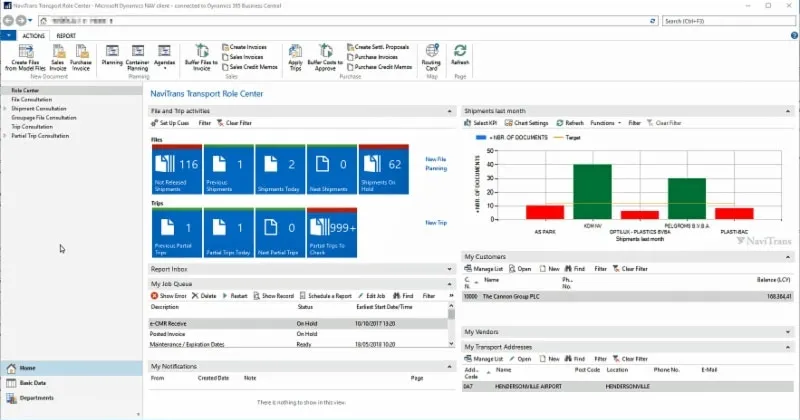
Task: Open Purchase Invoices from ribbon
Action: tap(372, 57)
